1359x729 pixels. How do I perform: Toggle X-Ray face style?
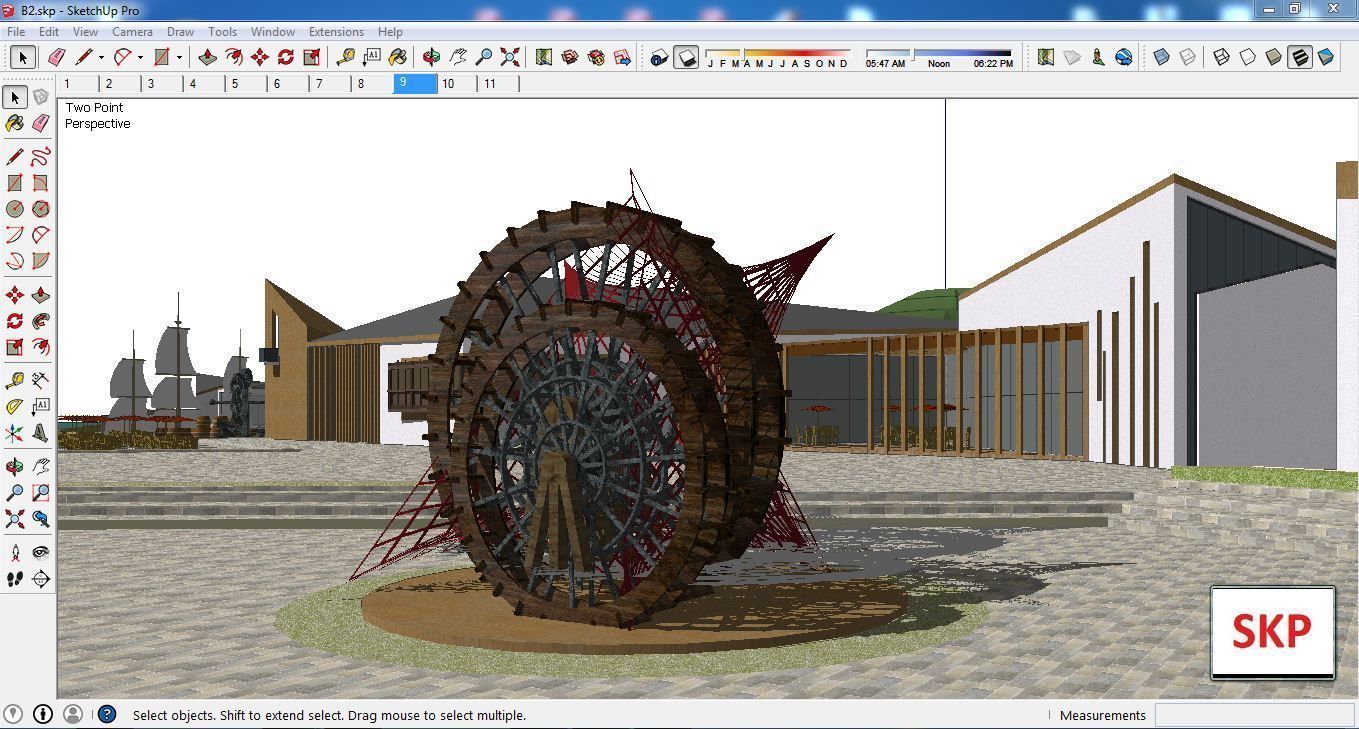coord(1161,57)
